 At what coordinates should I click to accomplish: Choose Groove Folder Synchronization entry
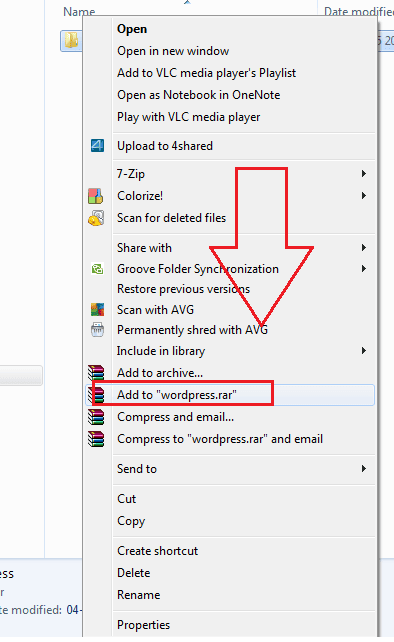198,269
